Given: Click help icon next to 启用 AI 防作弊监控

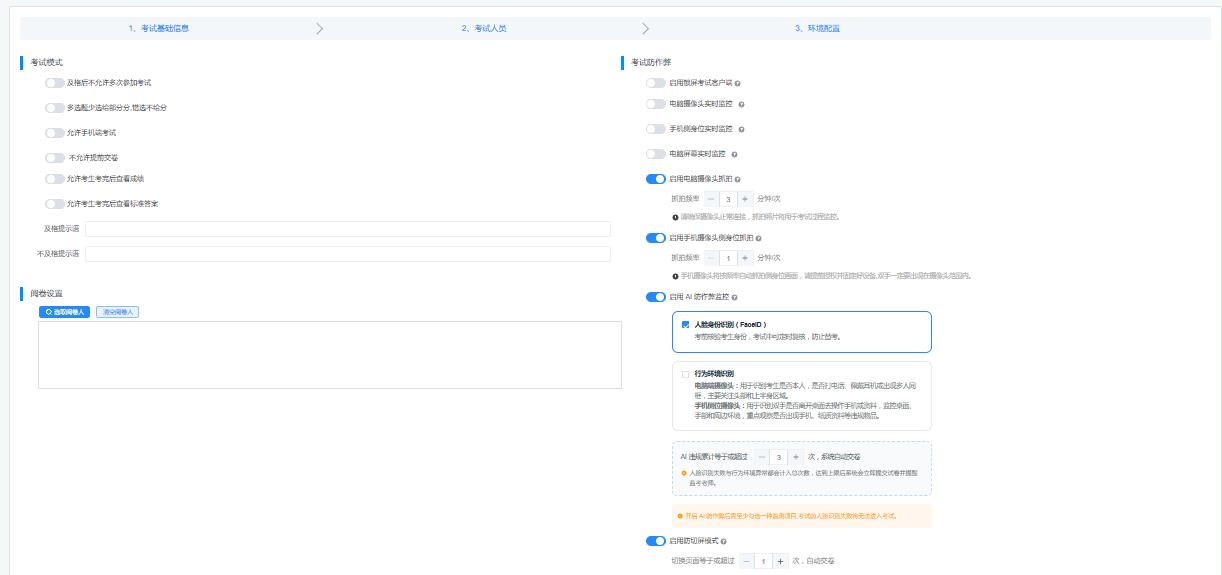Looking at the screenshot, I should (735, 298).
